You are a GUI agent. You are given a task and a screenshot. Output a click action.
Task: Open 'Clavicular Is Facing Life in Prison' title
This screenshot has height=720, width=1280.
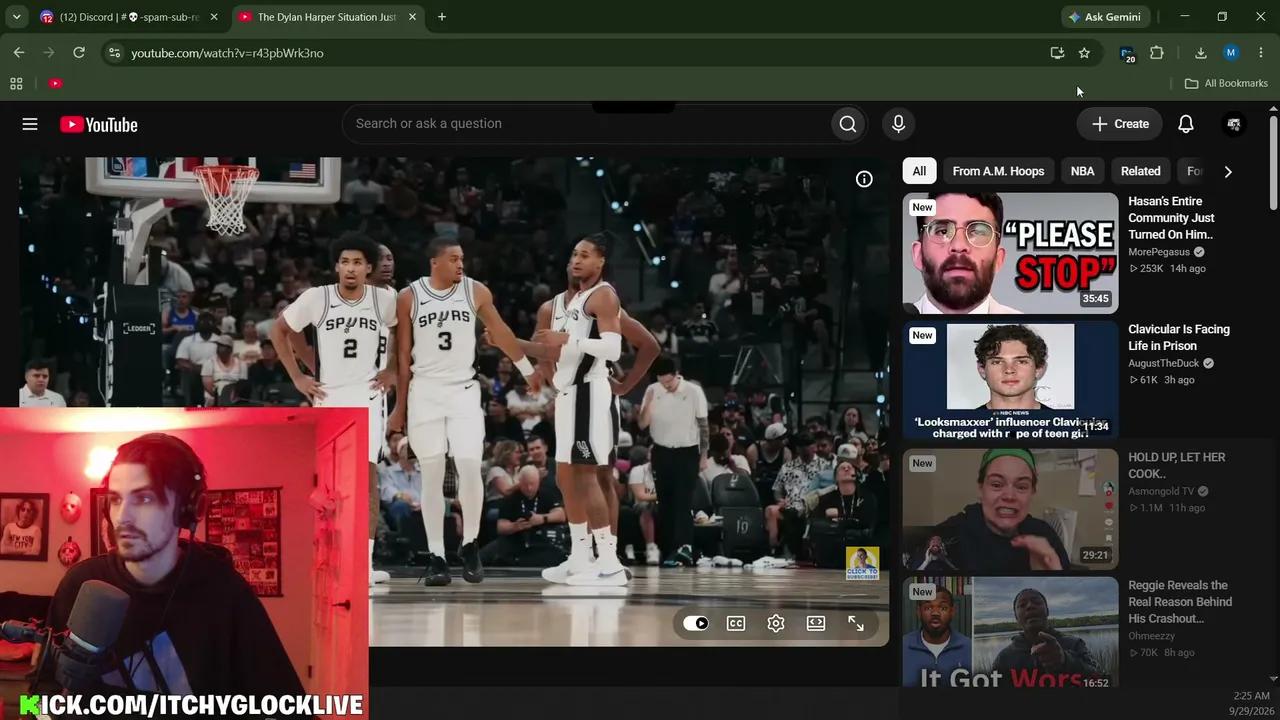coord(1179,337)
